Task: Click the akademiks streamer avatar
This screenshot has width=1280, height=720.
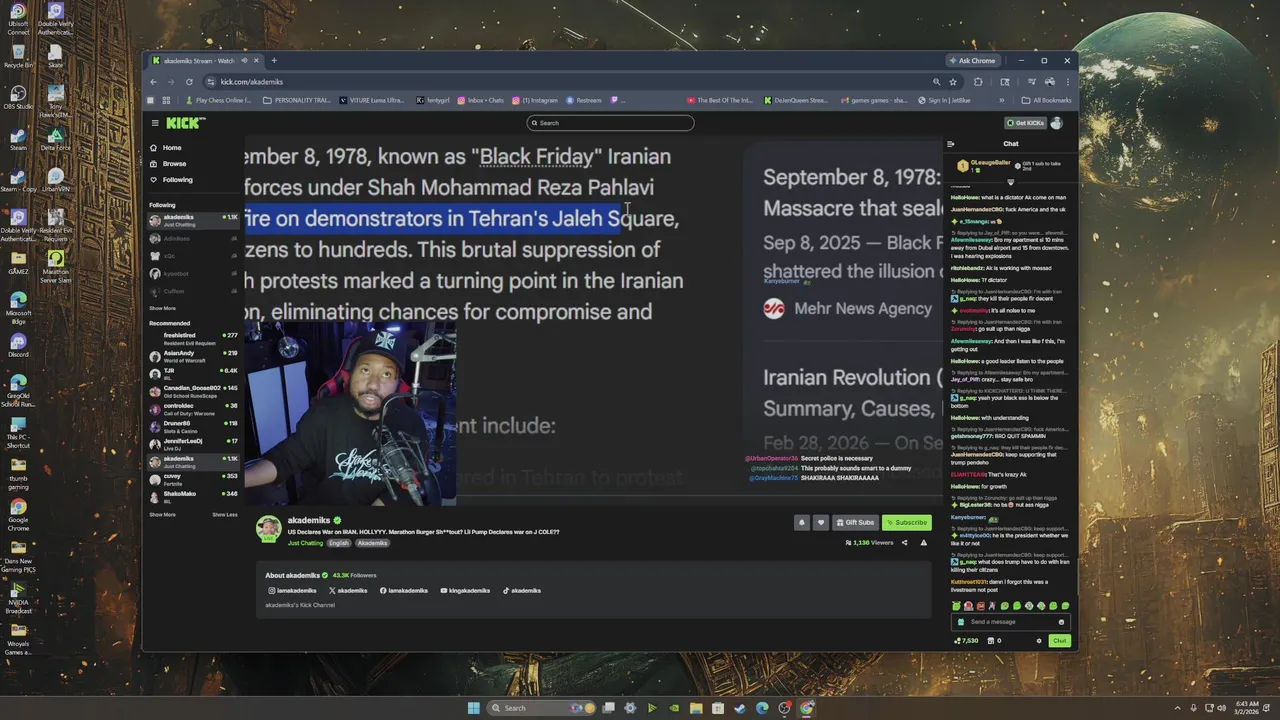Action: point(268,529)
